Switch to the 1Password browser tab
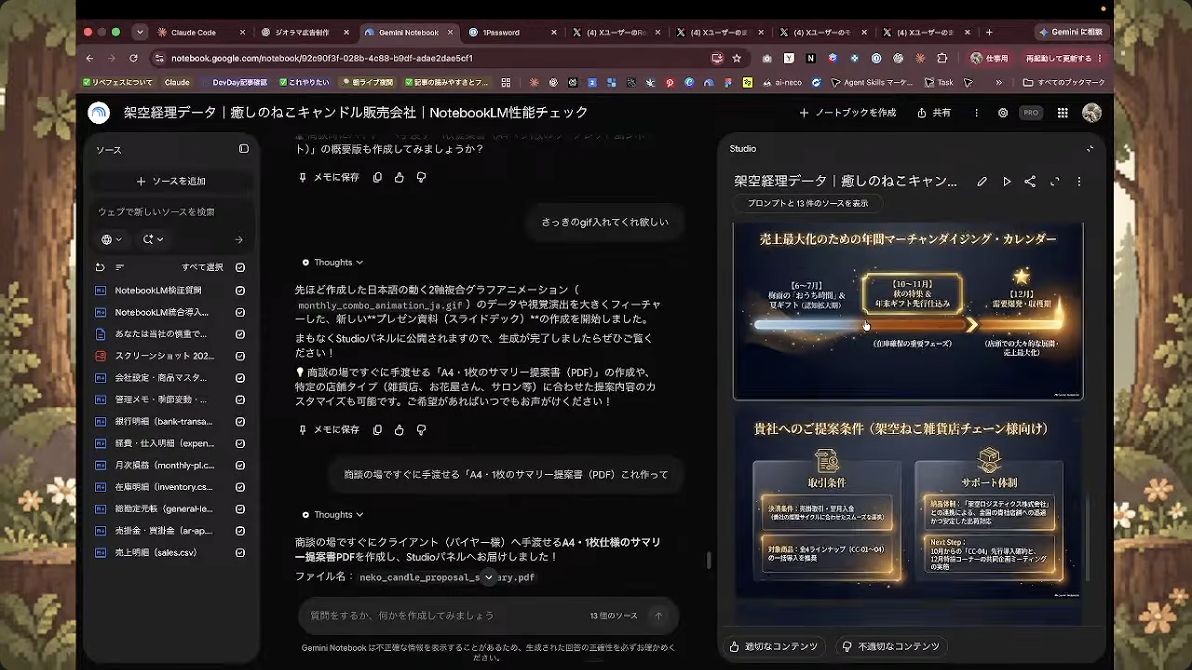 (x=511, y=33)
